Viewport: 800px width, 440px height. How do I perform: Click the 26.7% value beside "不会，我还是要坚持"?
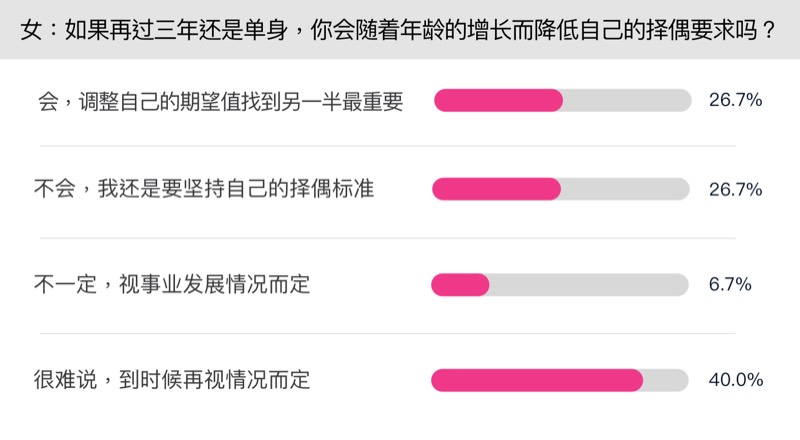tap(735, 189)
